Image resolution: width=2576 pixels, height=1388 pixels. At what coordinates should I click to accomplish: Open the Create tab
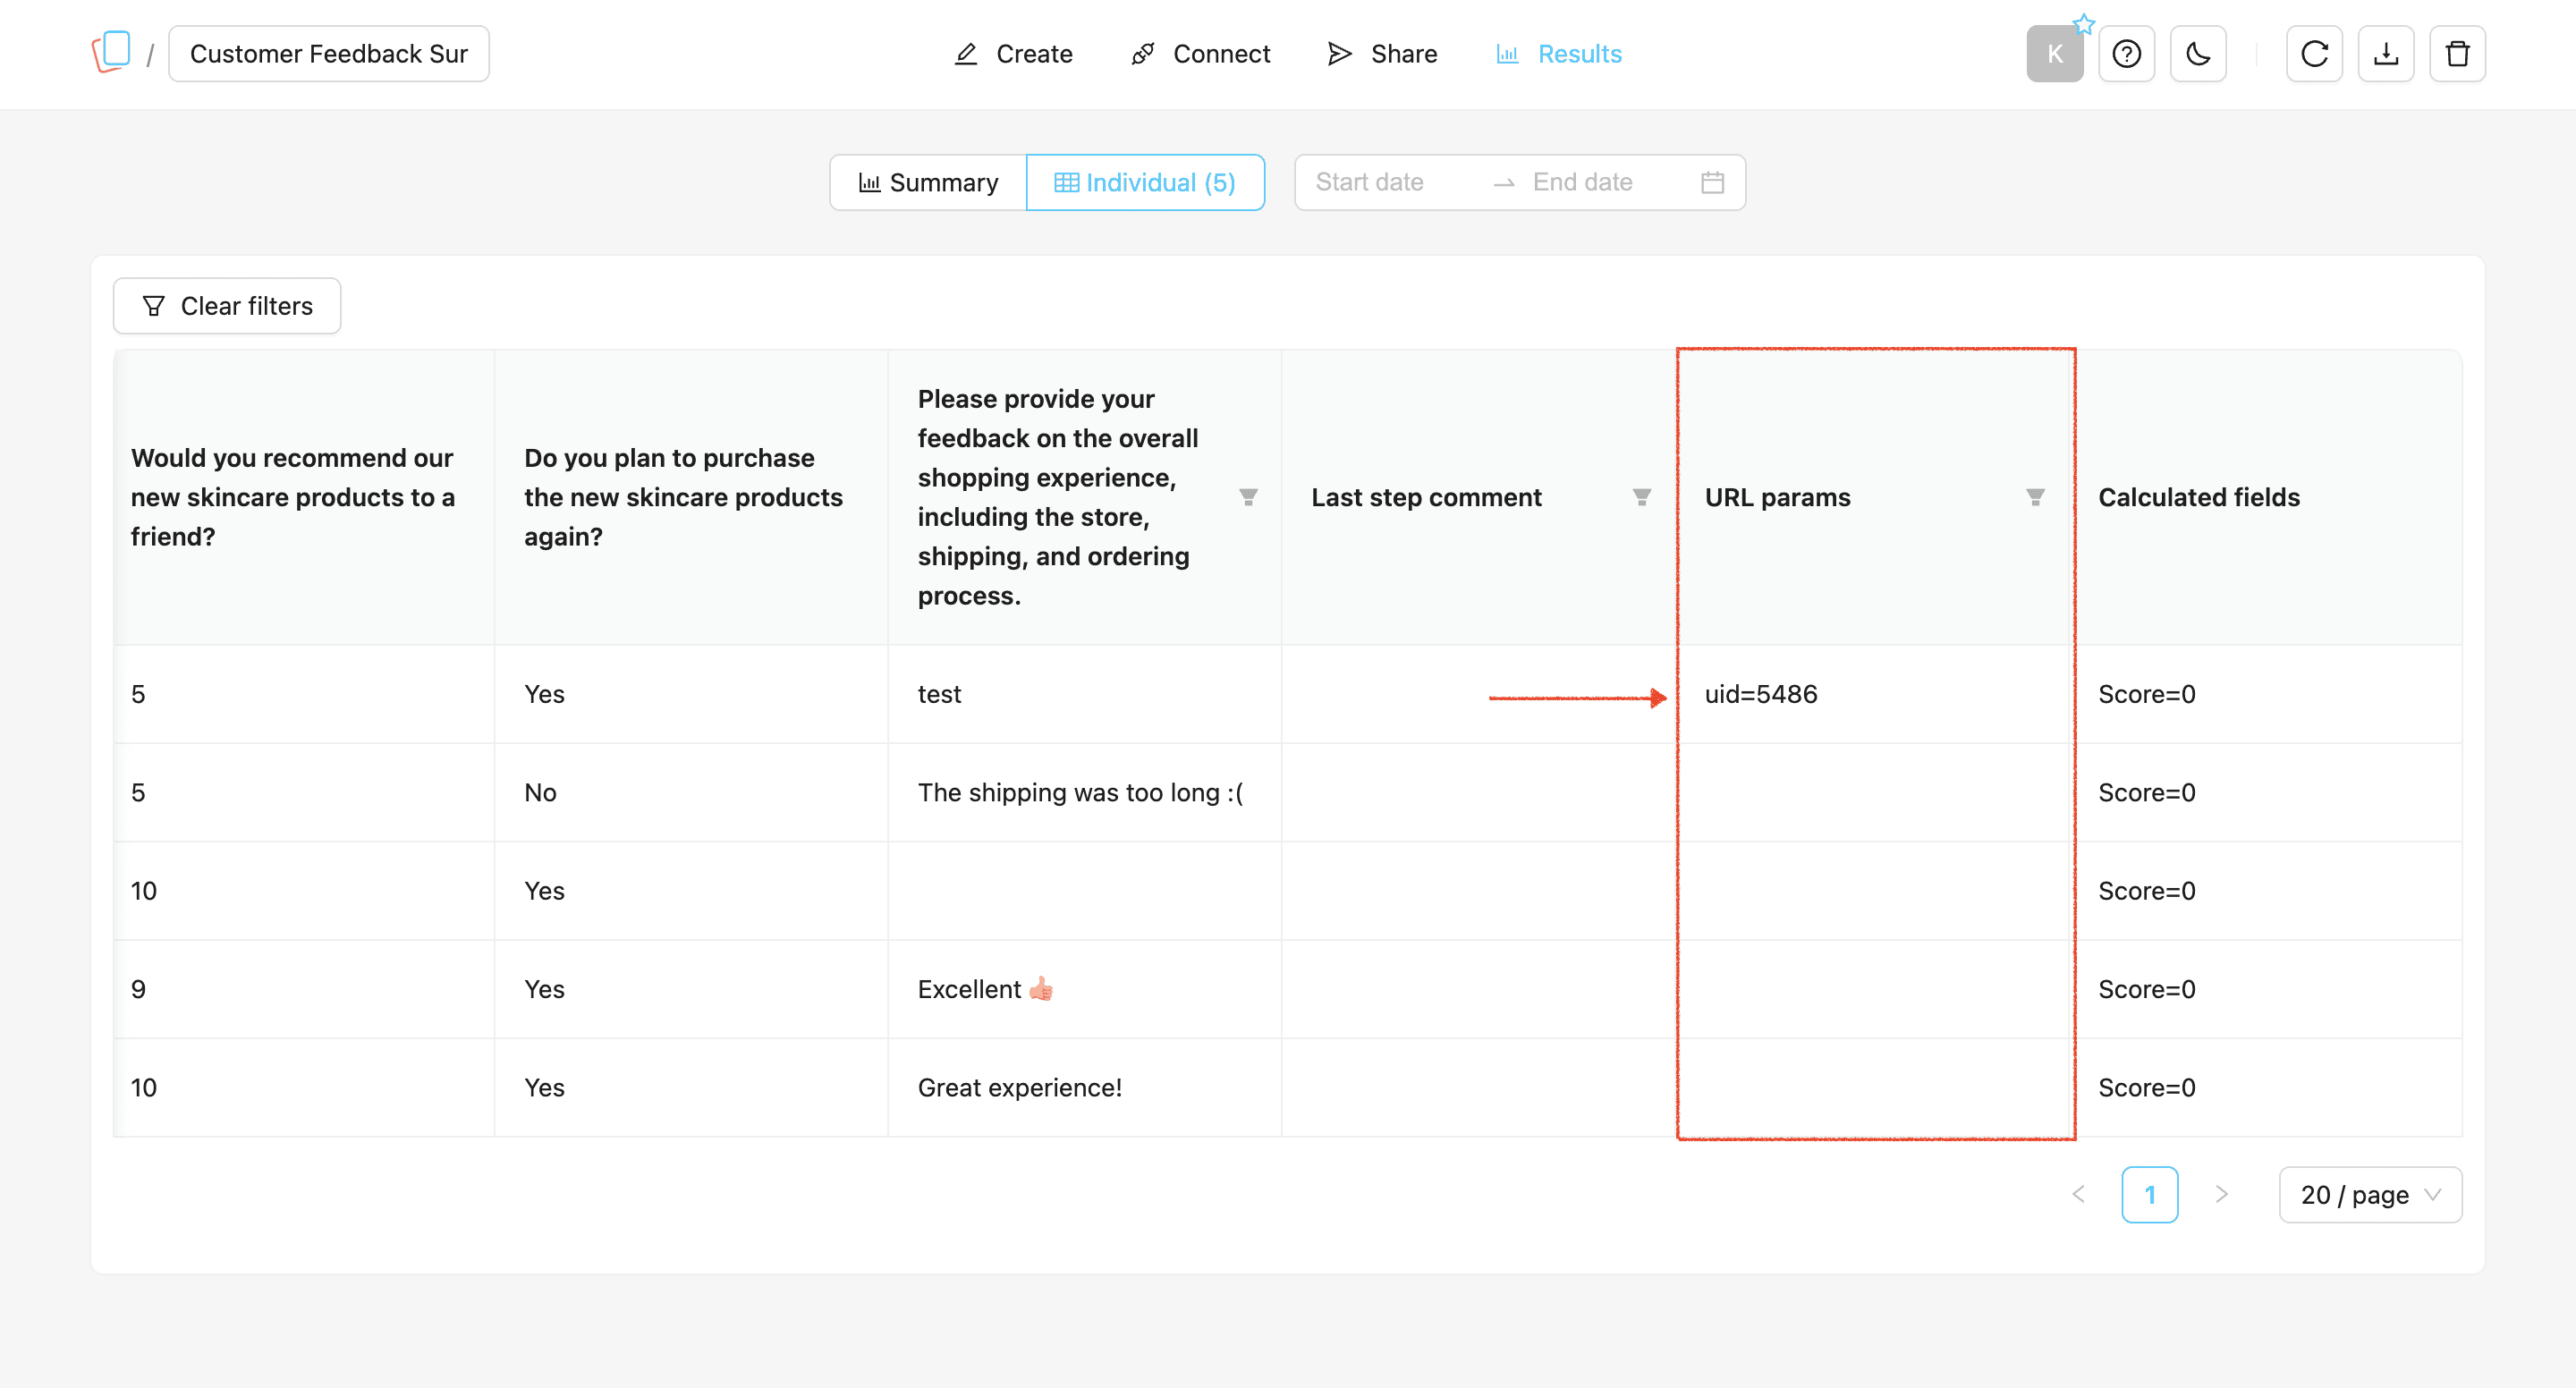[x=1013, y=54]
